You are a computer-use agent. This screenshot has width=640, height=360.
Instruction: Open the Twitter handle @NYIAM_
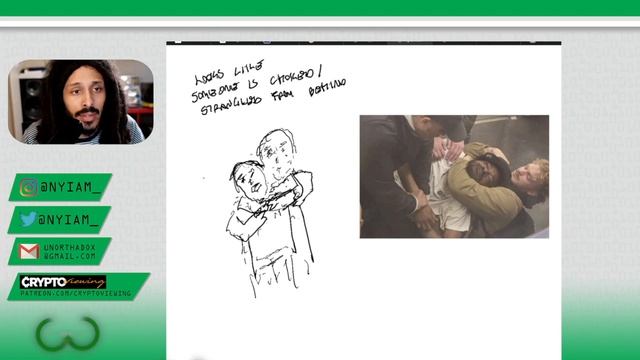tap(68, 220)
